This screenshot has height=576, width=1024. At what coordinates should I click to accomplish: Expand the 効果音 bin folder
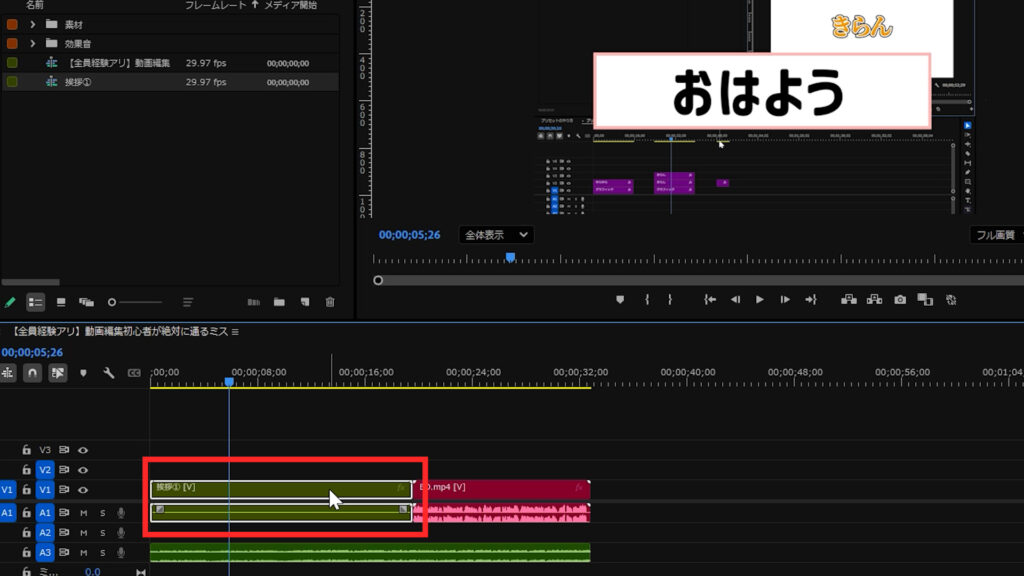click(x=33, y=44)
